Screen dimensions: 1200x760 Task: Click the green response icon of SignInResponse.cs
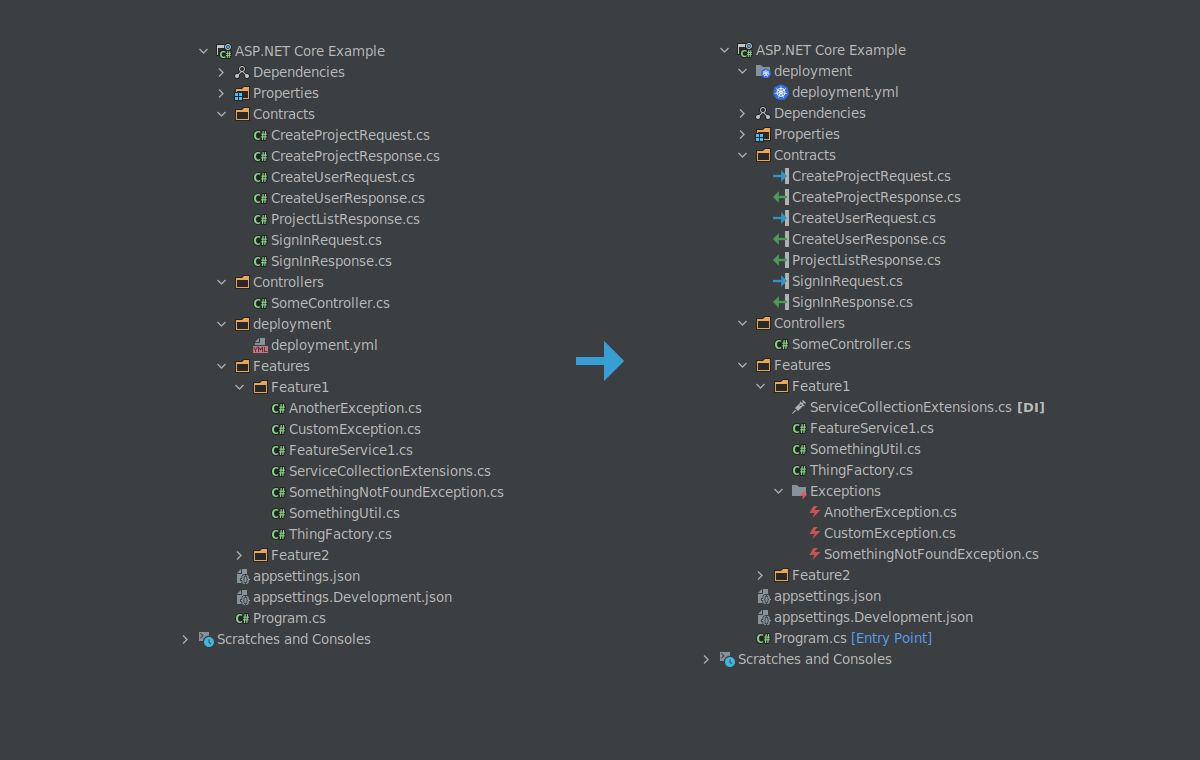point(781,302)
